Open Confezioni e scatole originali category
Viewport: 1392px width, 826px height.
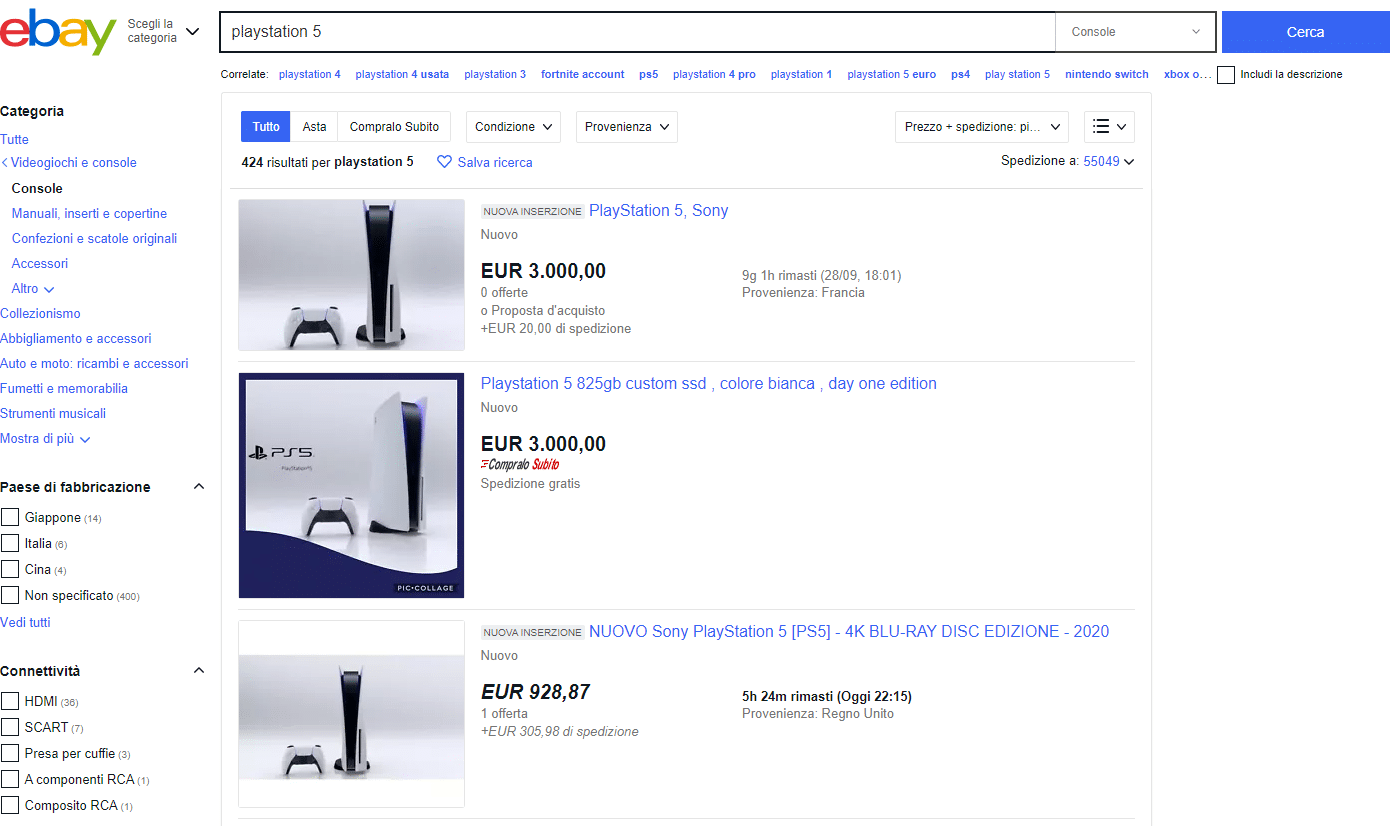tap(94, 239)
